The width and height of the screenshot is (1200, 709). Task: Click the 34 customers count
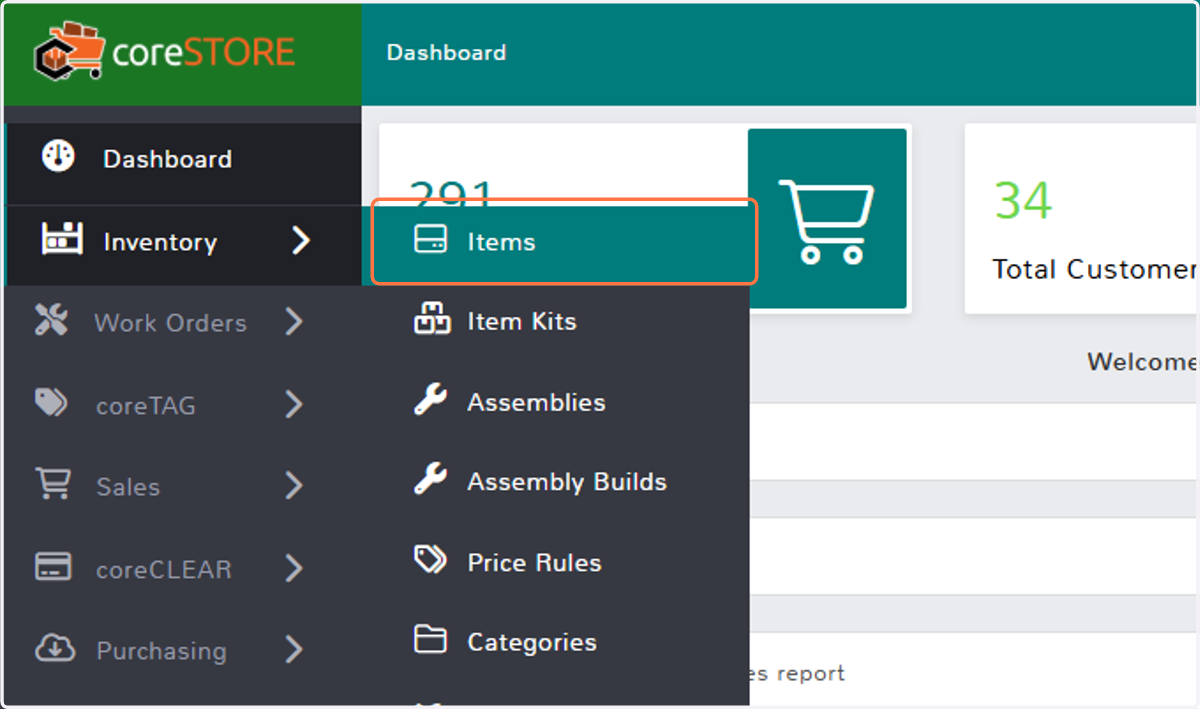click(x=1023, y=201)
